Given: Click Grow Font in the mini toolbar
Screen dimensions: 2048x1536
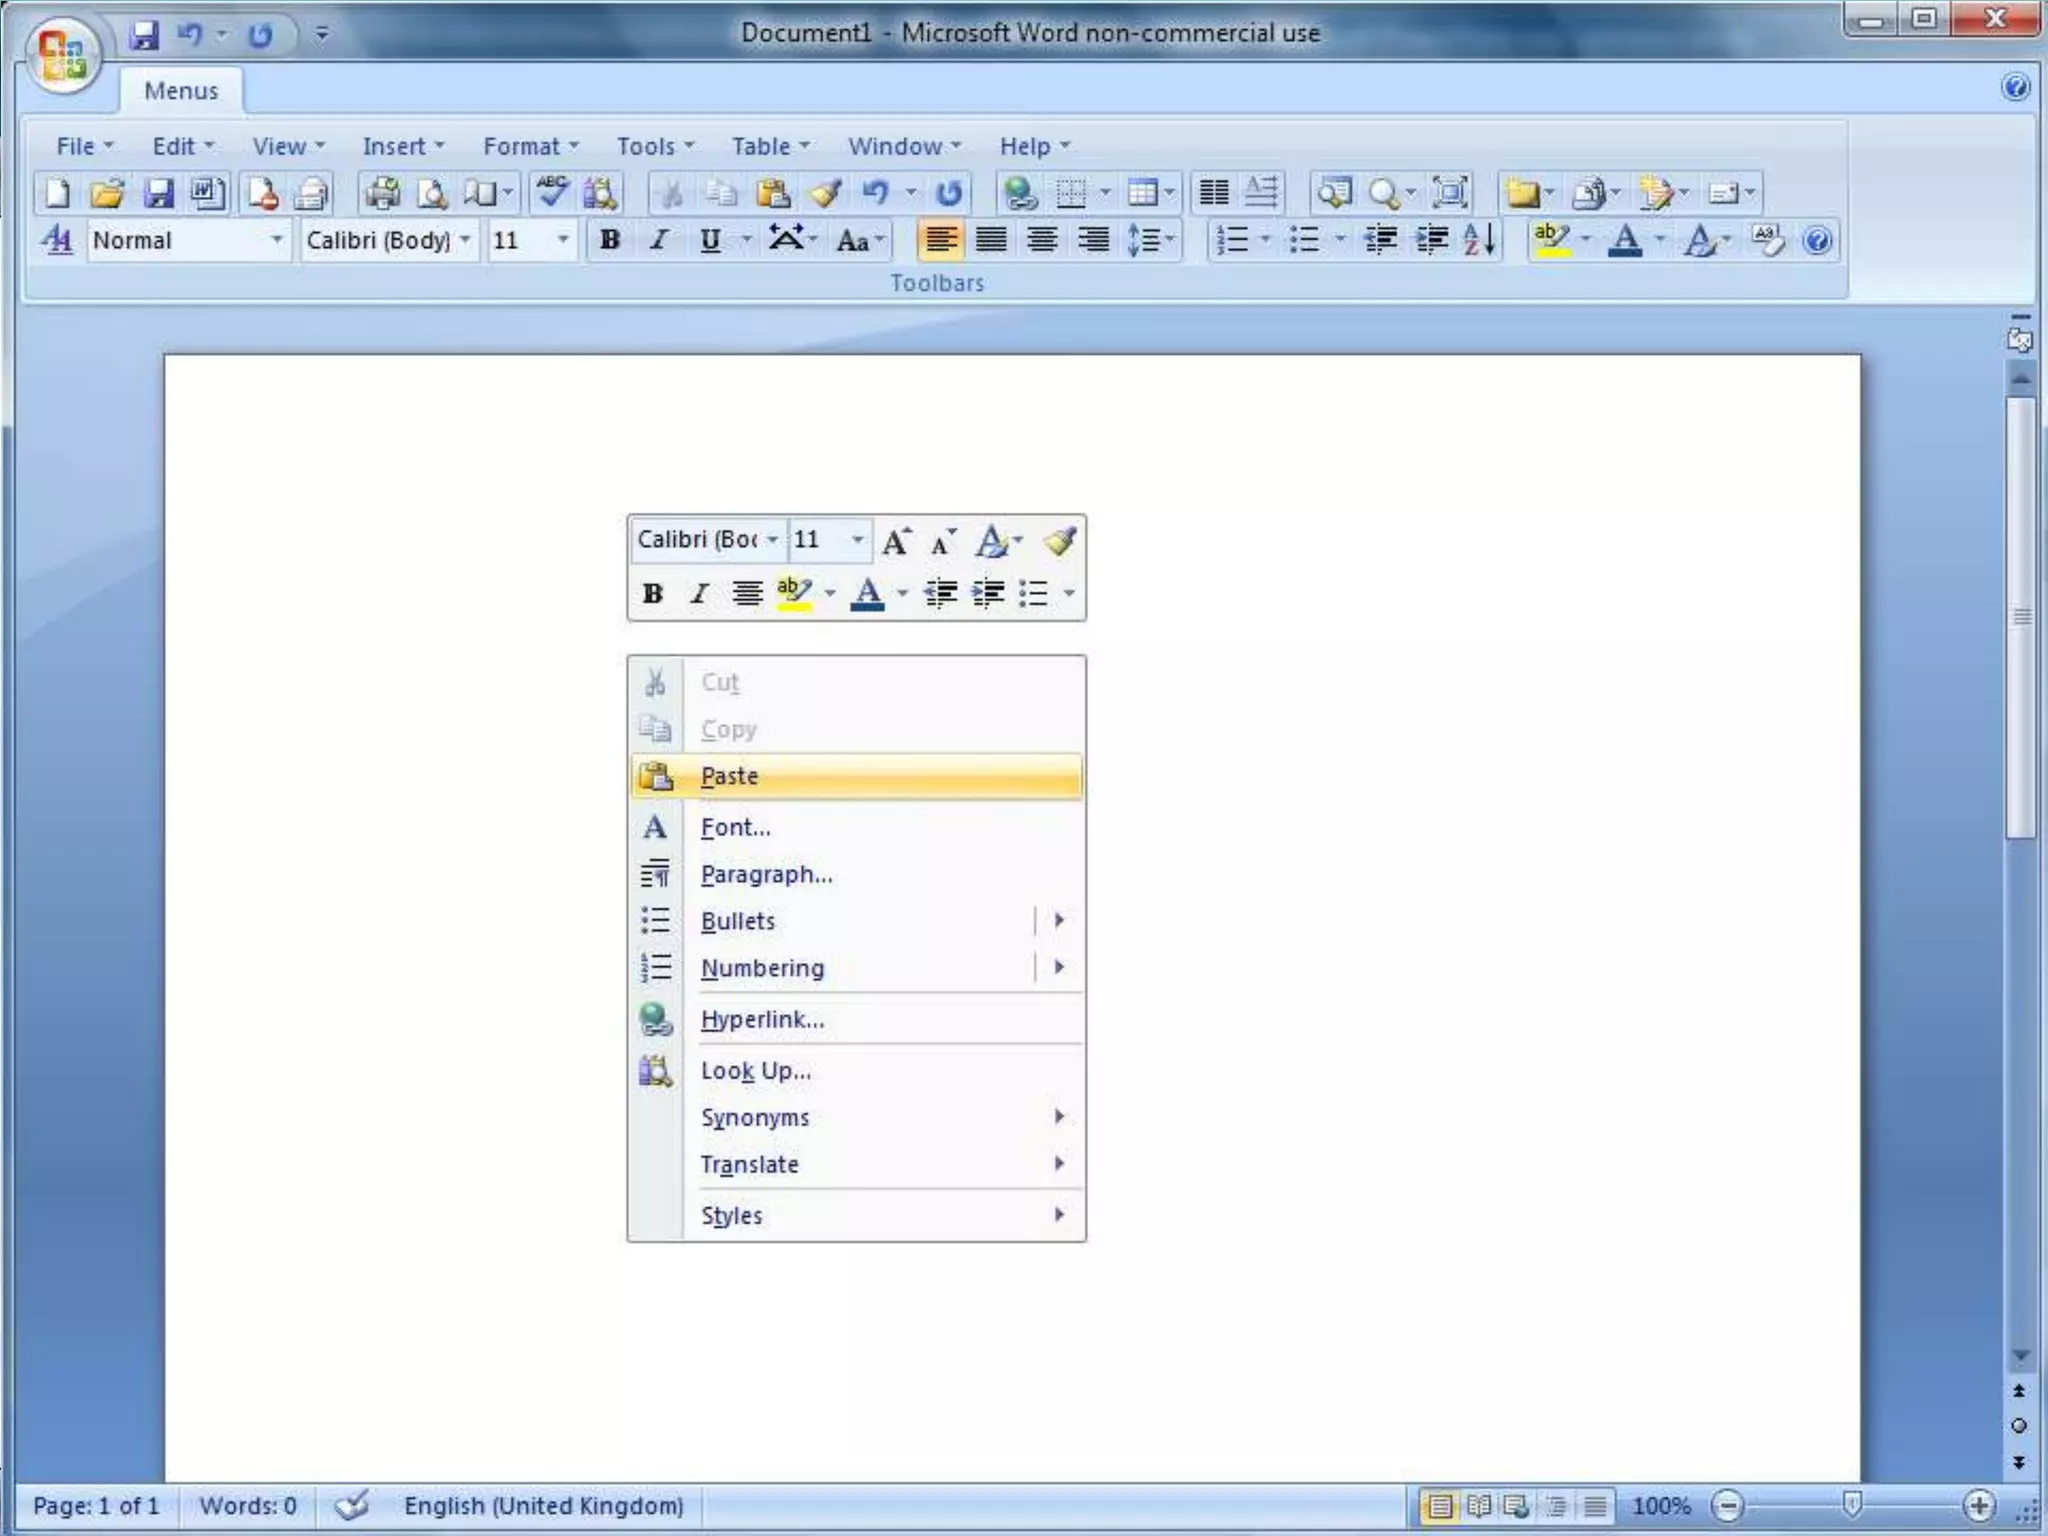Looking at the screenshot, I should (x=895, y=541).
